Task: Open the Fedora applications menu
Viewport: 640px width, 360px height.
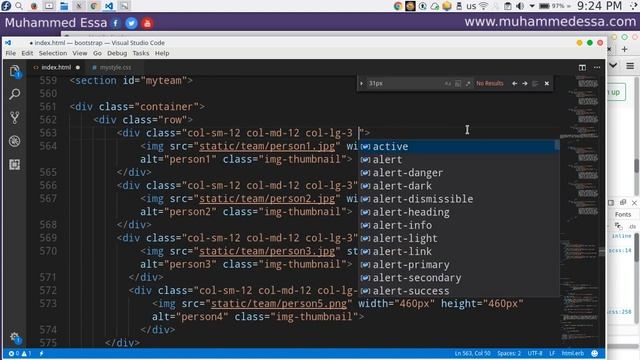Action: [x=6, y=6]
